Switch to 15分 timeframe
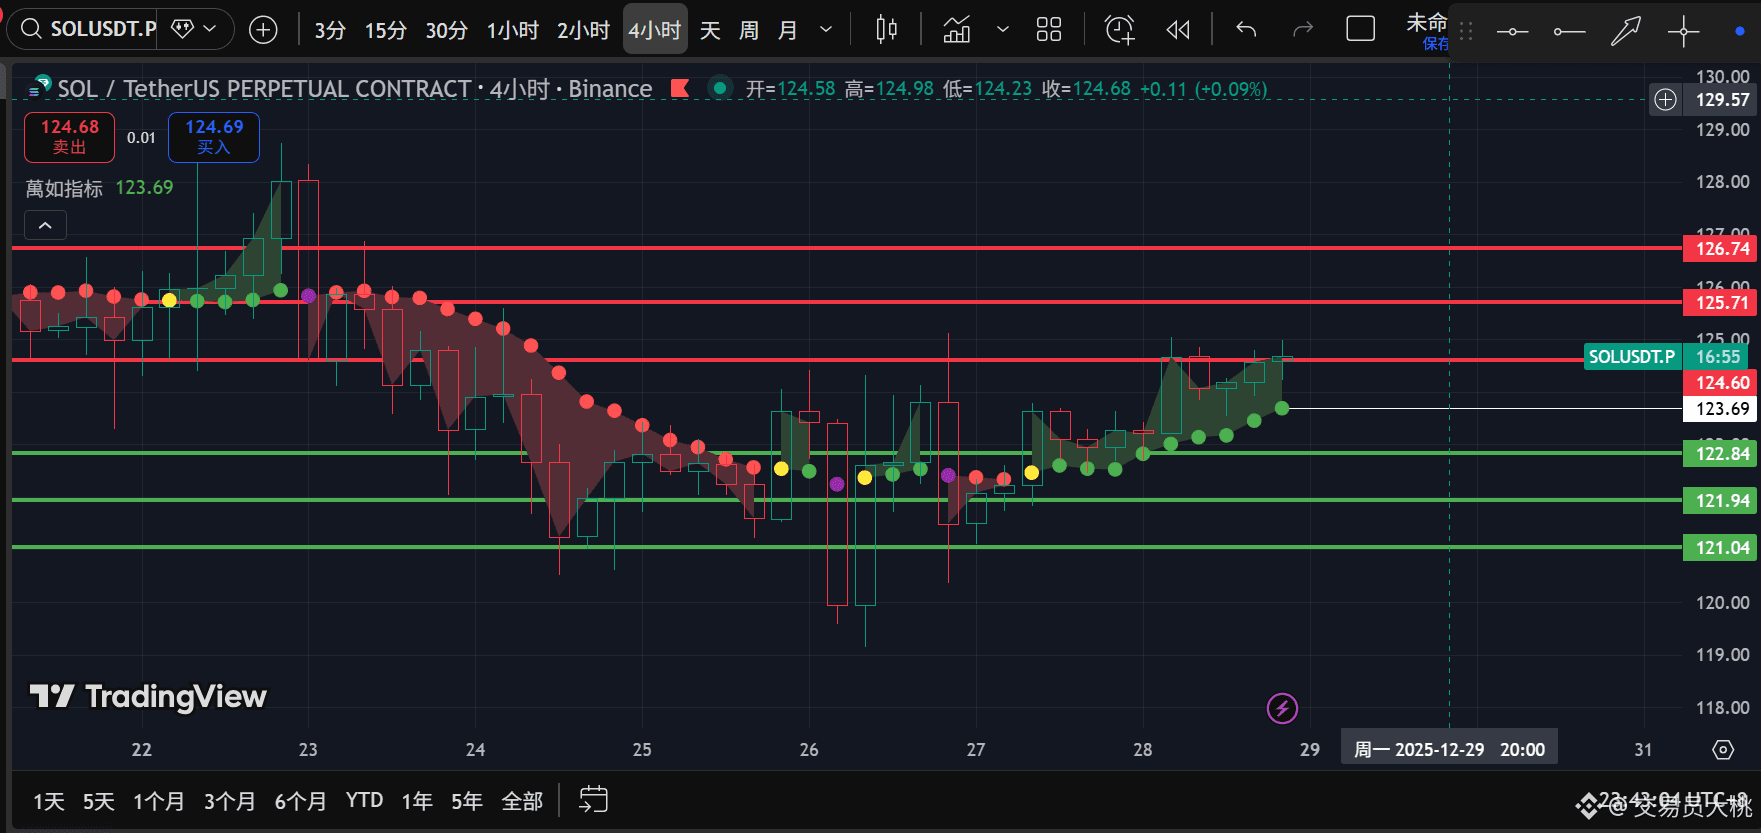Screen dimensions: 1761x833 point(385,31)
